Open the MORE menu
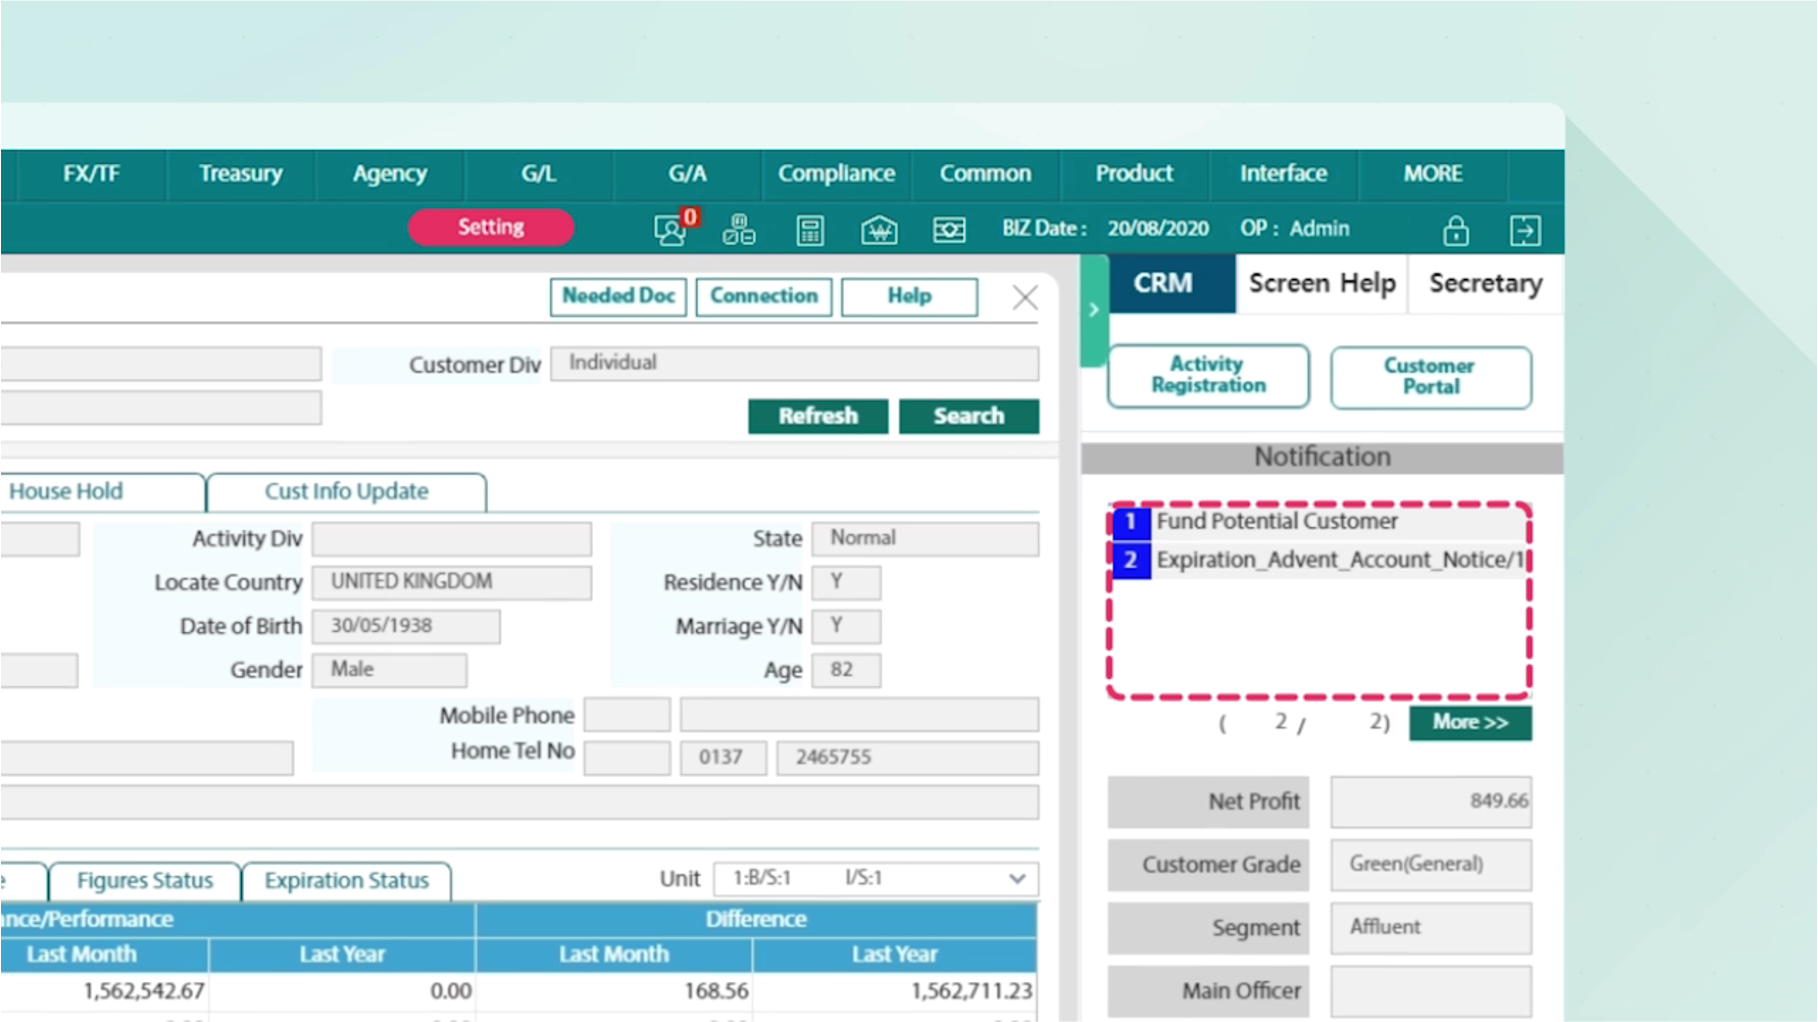 (x=1433, y=174)
